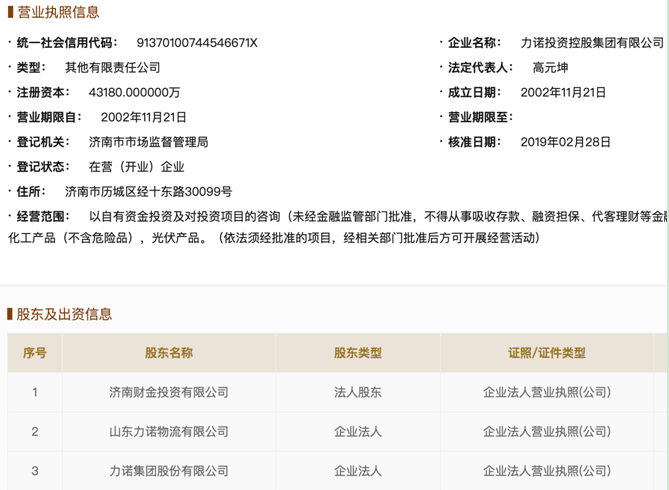Click company type 其他有限责任公司
This screenshot has height=490, width=669.
pos(112,68)
